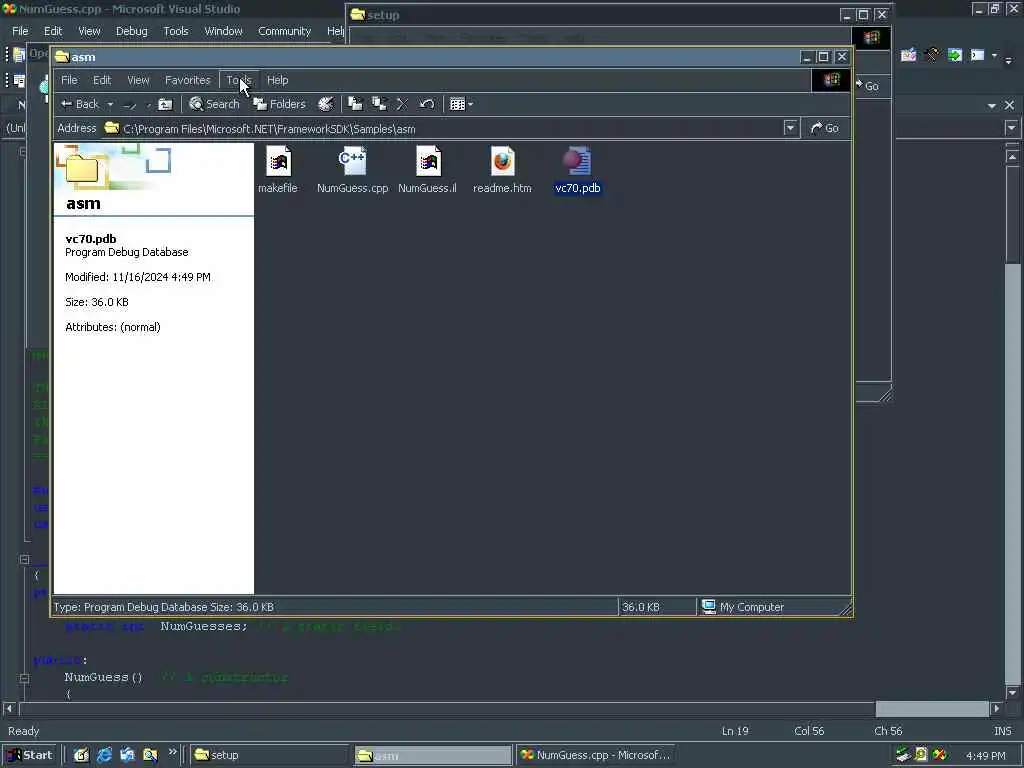This screenshot has width=1024, height=768.
Task: Expand the Visual Studio member combo dropdown
Action: (1012, 128)
